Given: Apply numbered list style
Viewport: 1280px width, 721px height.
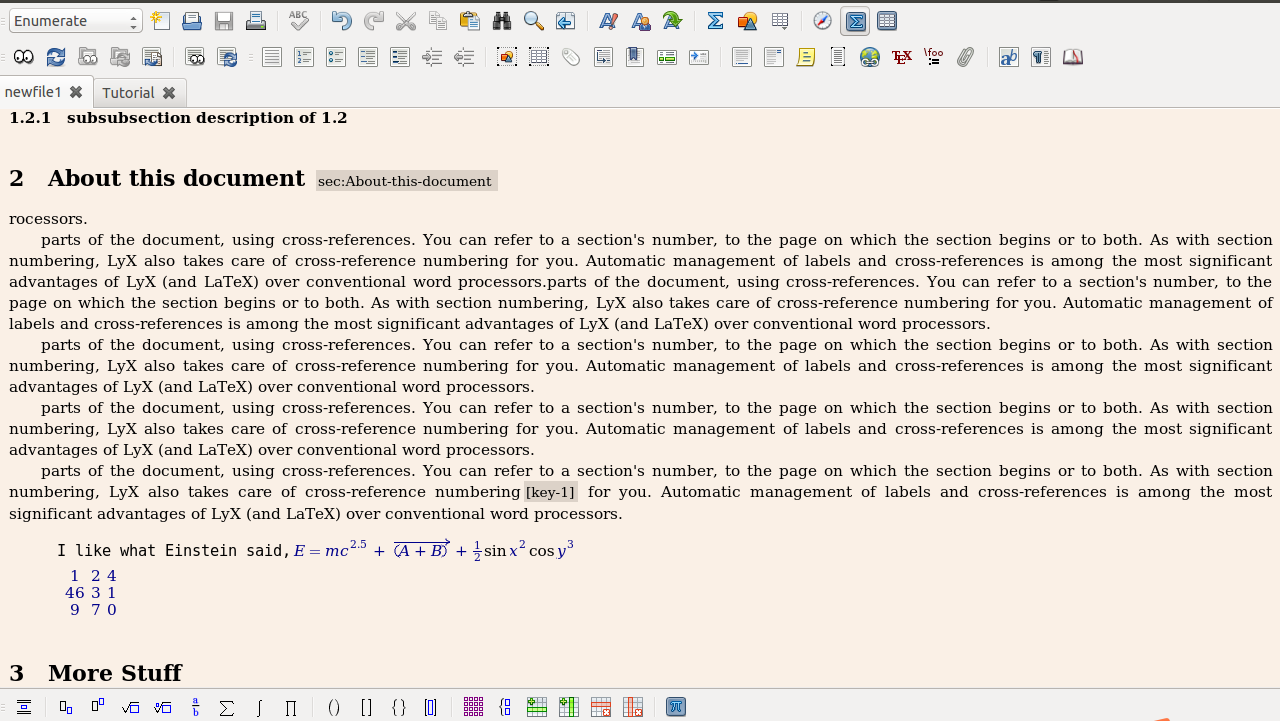Looking at the screenshot, I should [303, 57].
